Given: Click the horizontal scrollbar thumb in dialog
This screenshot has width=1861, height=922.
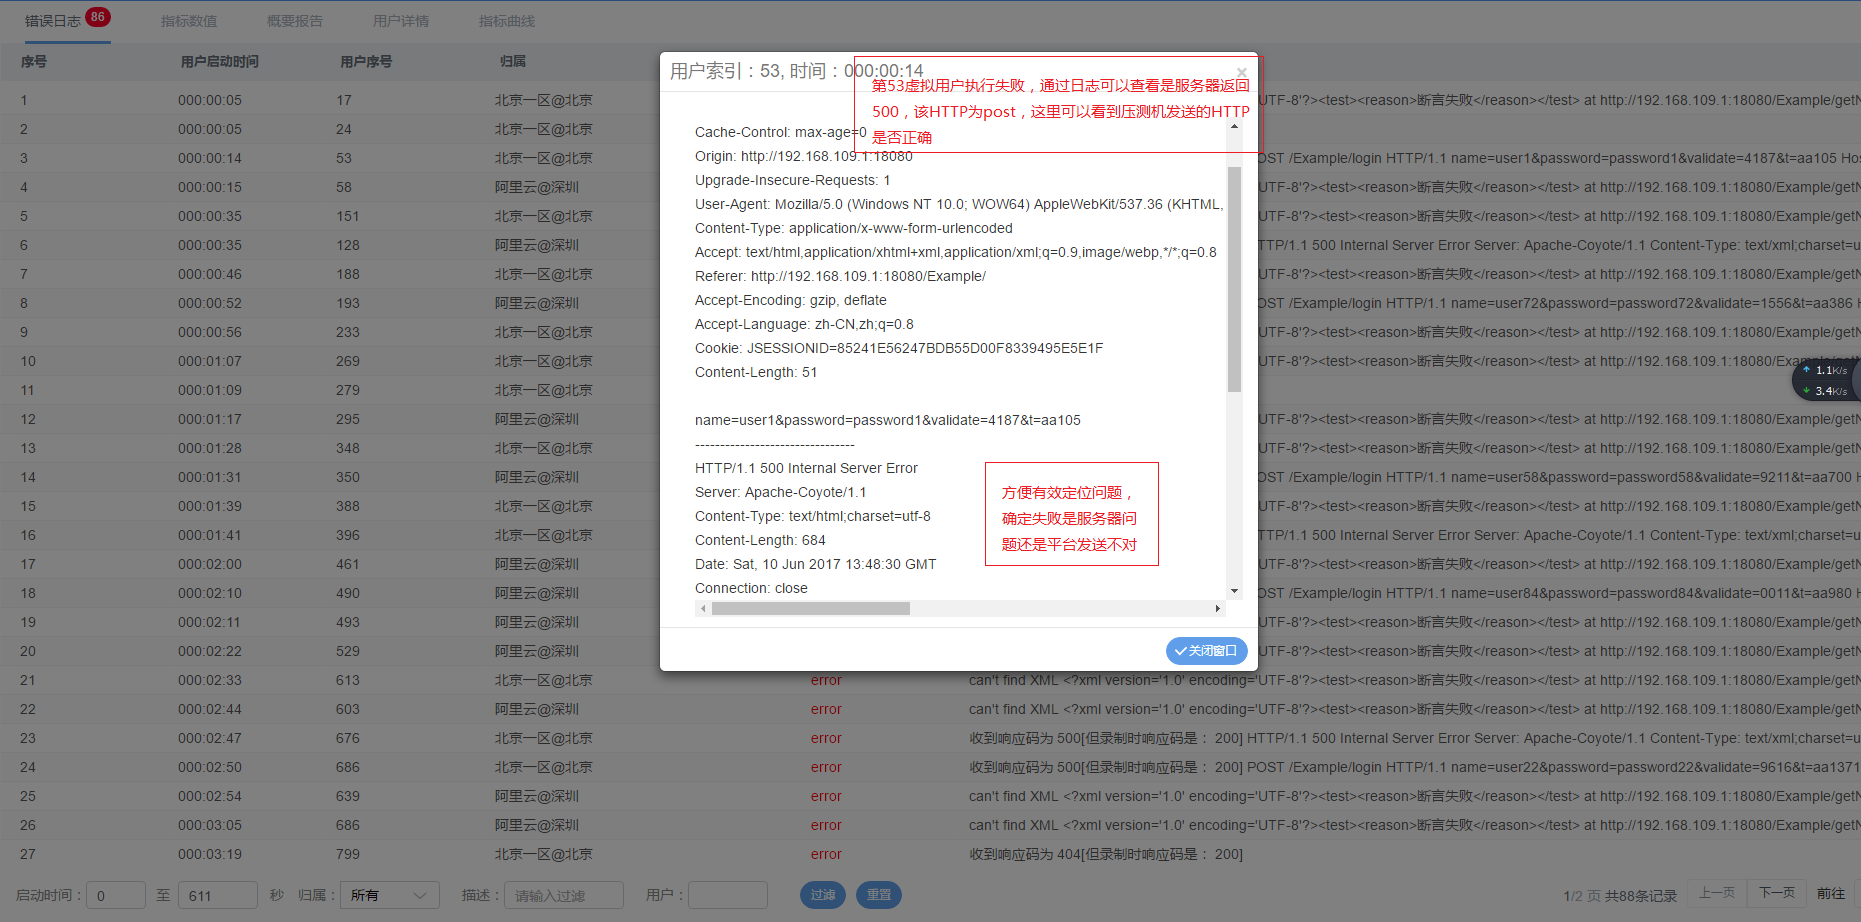Looking at the screenshot, I should [x=810, y=608].
